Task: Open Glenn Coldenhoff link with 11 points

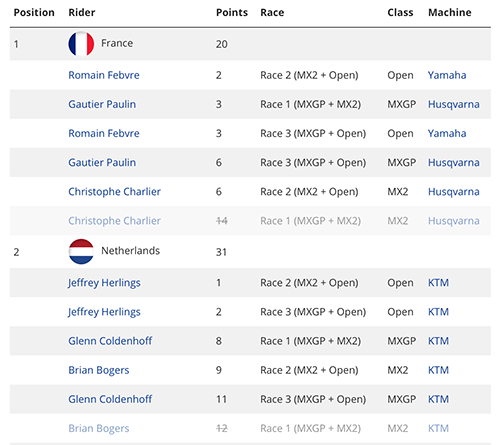Action: [110, 399]
